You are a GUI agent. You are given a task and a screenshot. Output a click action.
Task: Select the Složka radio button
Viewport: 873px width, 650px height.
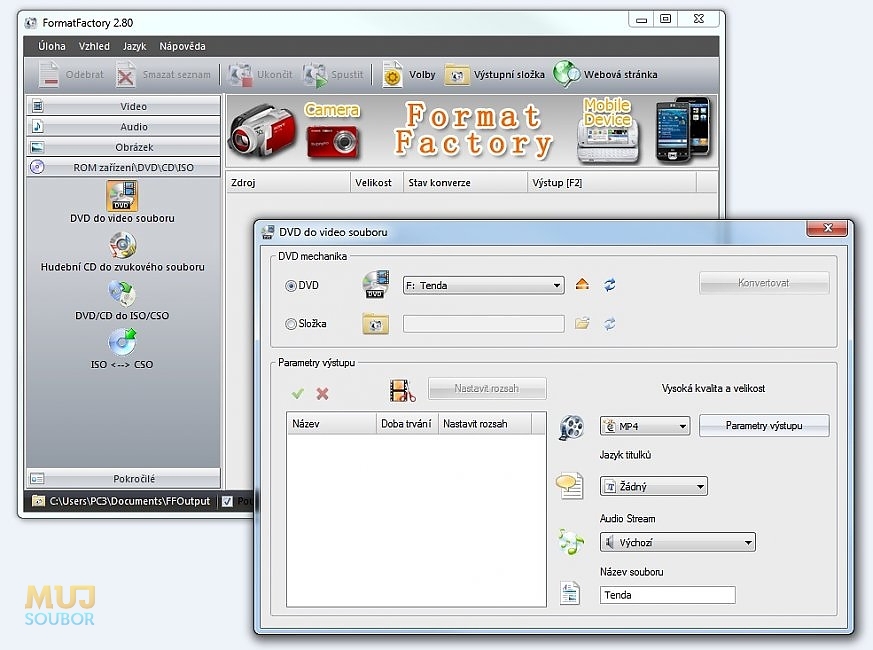(x=291, y=324)
